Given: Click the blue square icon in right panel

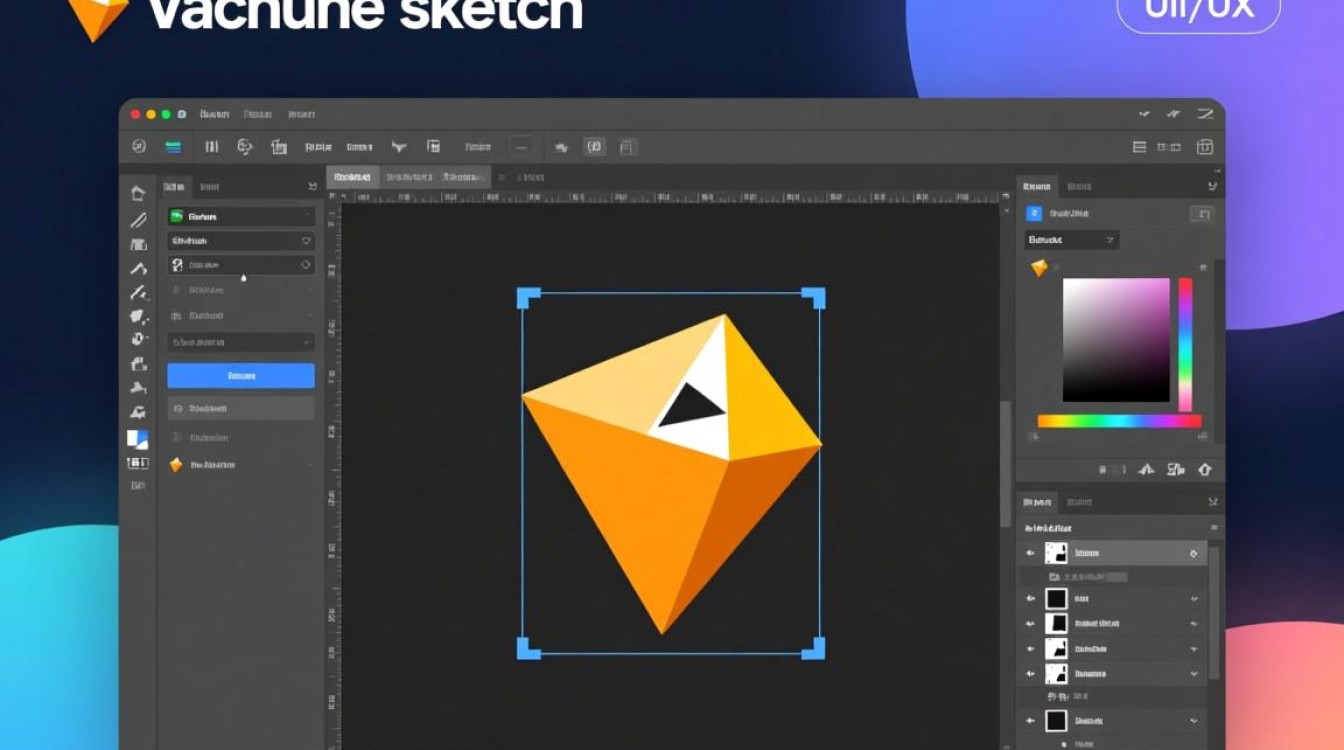Looking at the screenshot, I should [x=1034, y=213].
